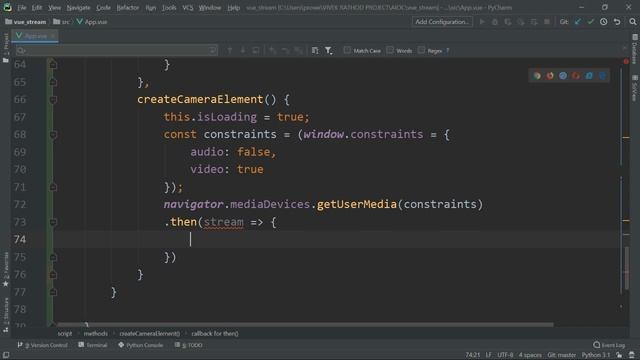The width and height of the screenshot is (640, 360).
Task: Click the vertical scrollbar thumb in editor
Action: (x=627, y=269)
